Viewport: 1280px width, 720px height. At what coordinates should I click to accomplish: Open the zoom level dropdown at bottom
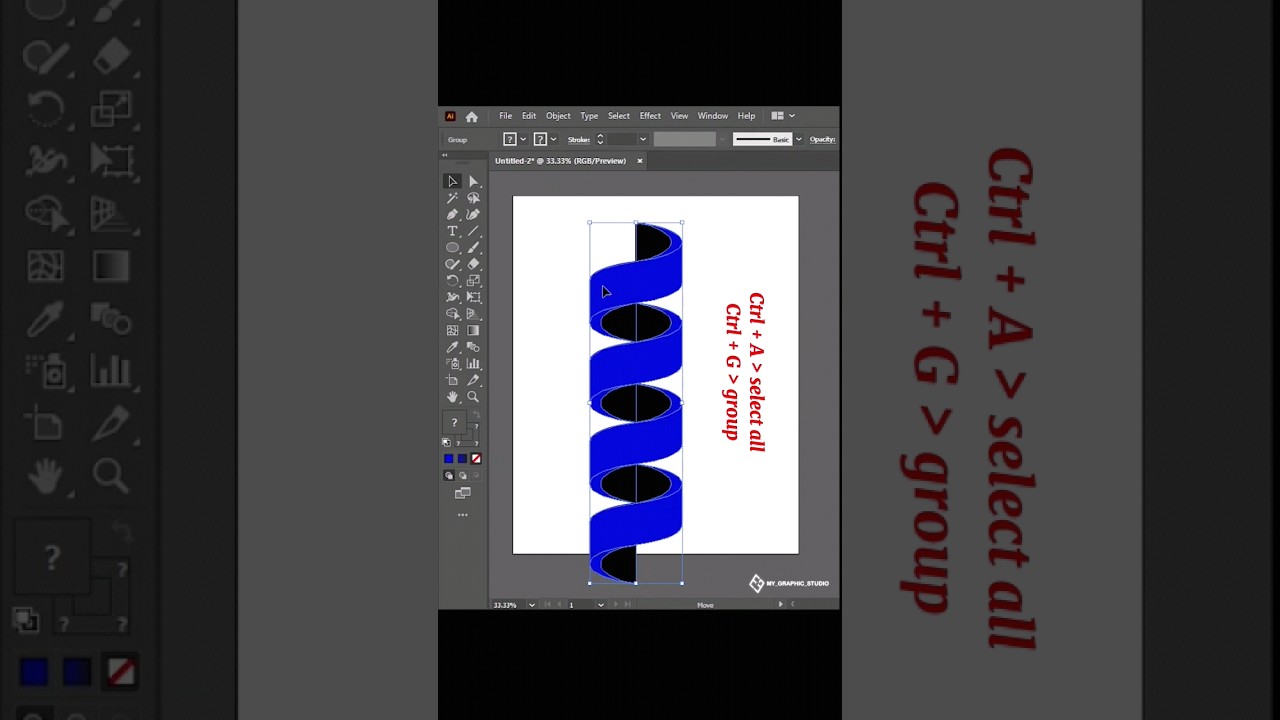tap(532, 605)
